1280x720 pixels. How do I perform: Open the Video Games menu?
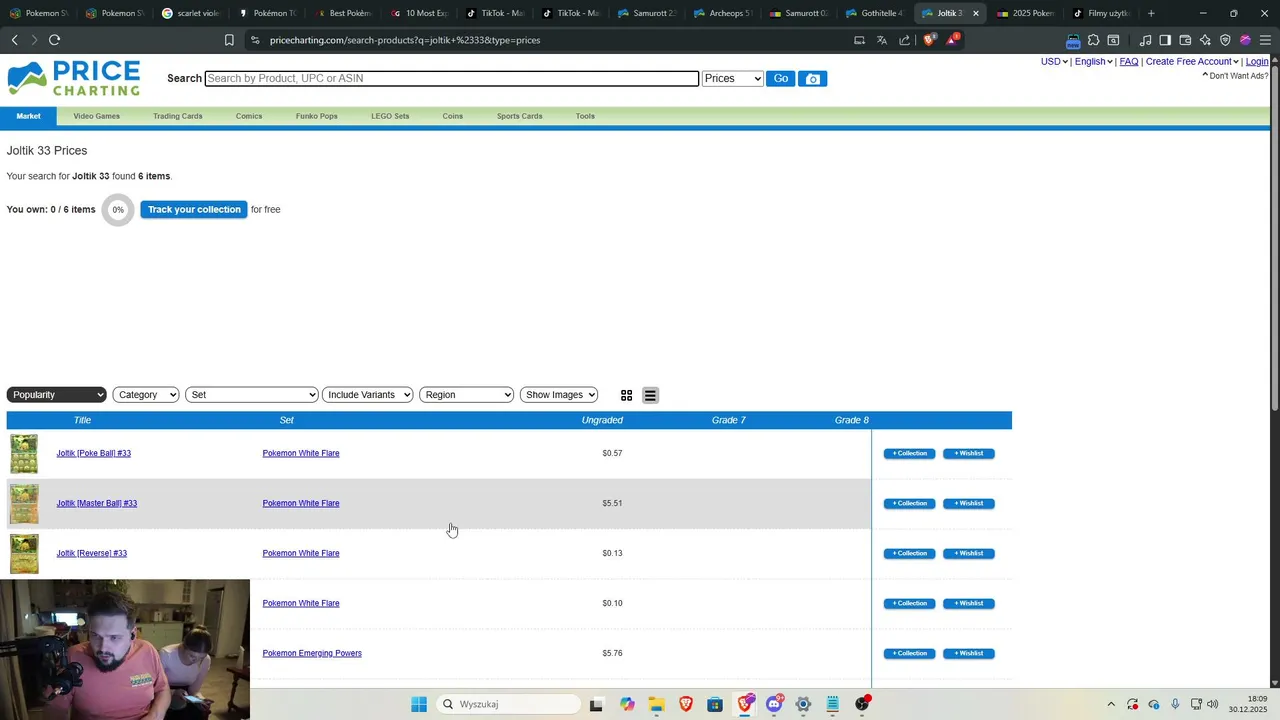(x=97, y=116)
